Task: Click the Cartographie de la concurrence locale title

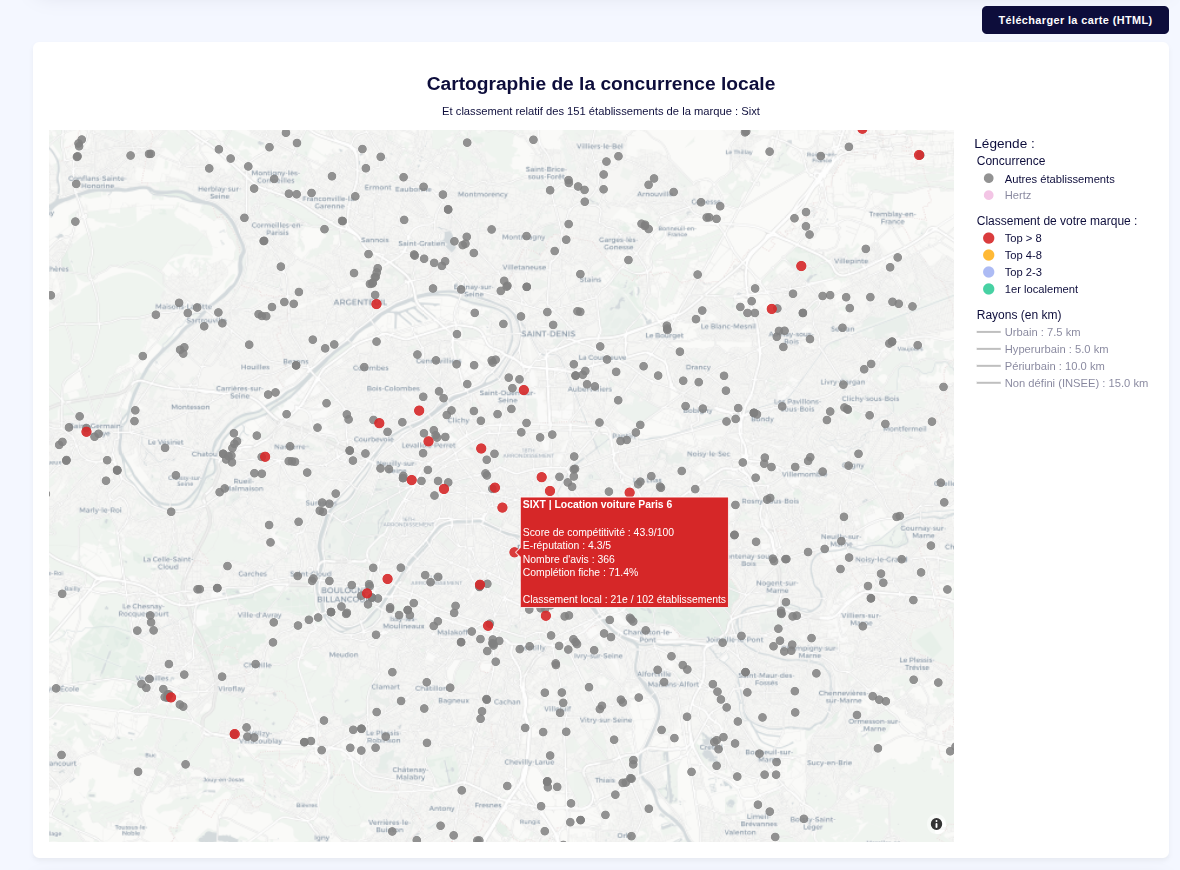Action: point(601,84)
